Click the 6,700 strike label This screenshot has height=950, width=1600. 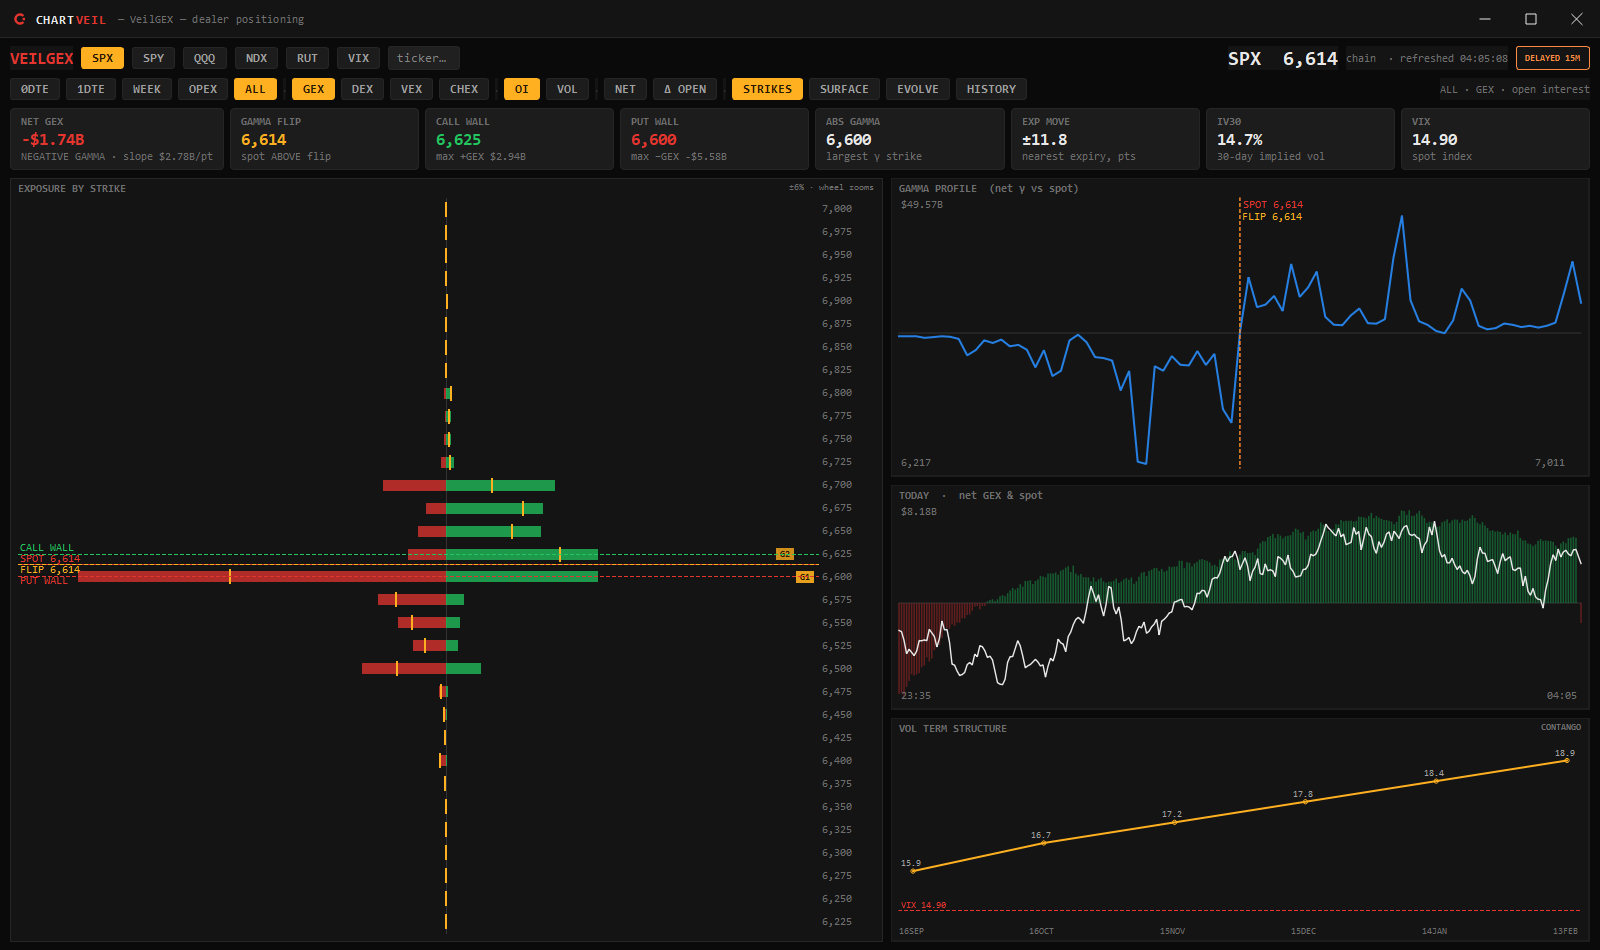click(837, 485)
